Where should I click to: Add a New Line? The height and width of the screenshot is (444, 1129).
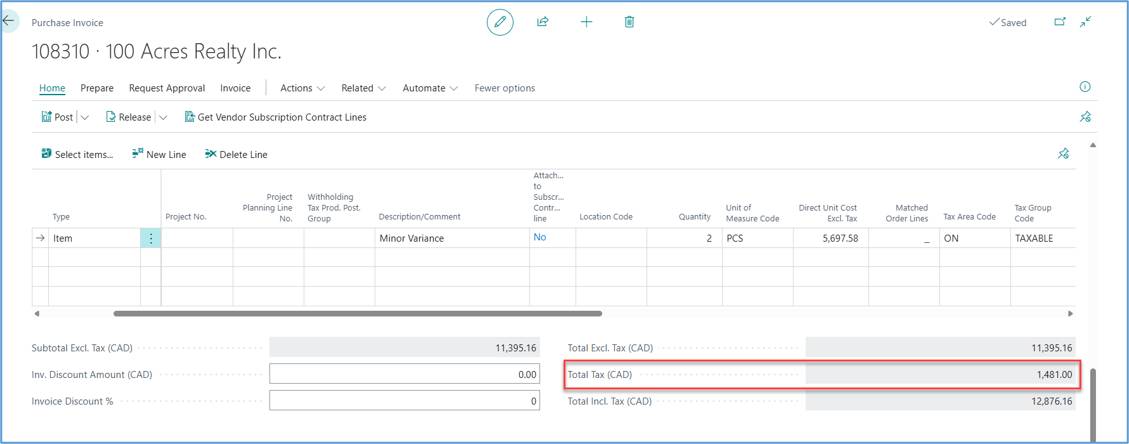pos(159,154)
